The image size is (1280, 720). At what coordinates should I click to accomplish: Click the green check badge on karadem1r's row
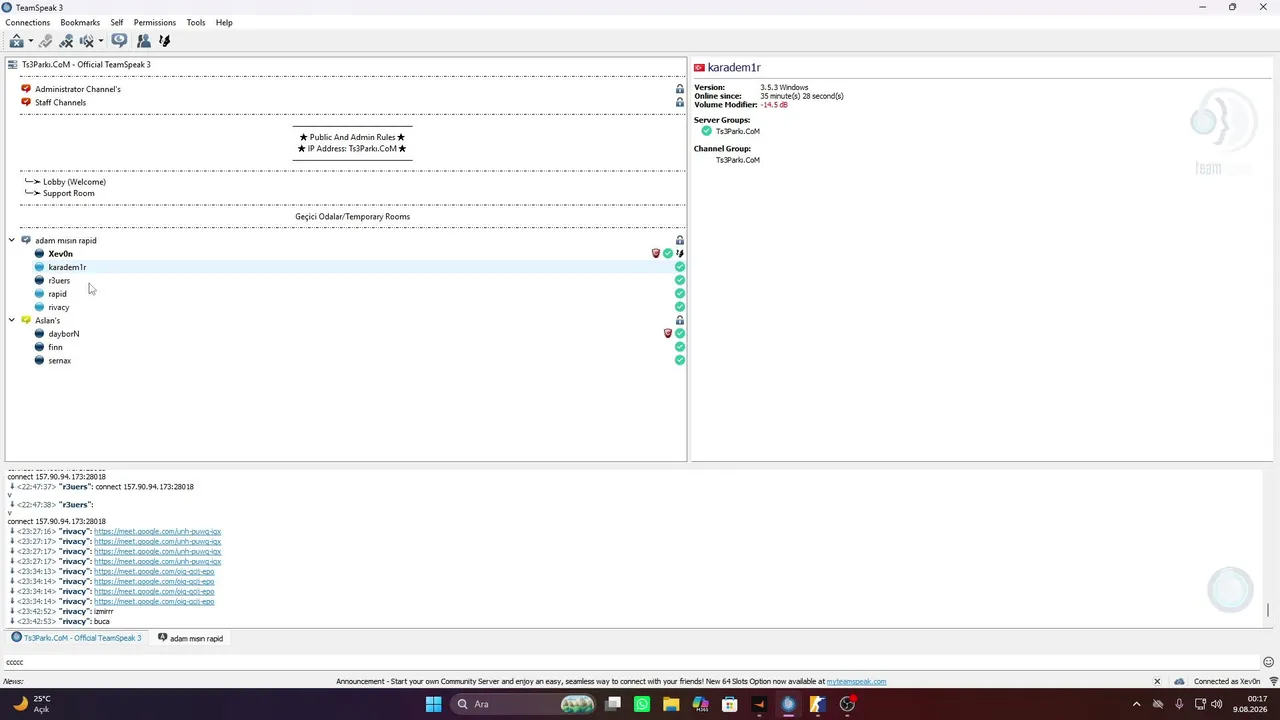click(680, 267)
